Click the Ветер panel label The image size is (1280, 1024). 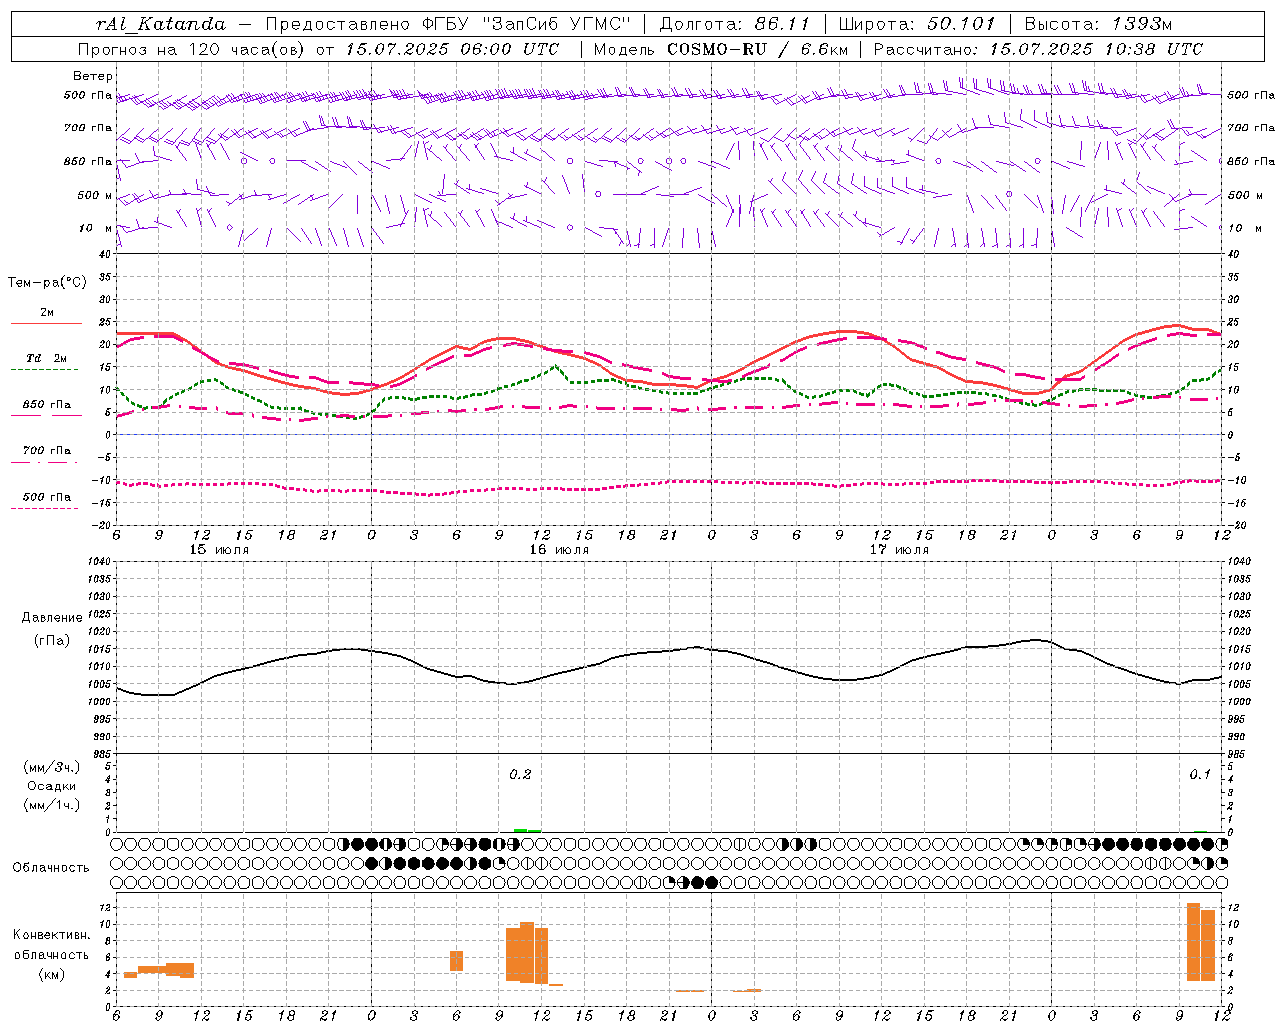pos(93,76)
